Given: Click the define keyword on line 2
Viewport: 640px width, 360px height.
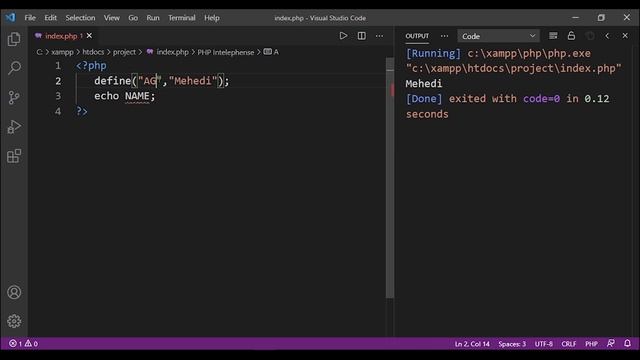Looking at the screenshot, I should tap(113, 81).
